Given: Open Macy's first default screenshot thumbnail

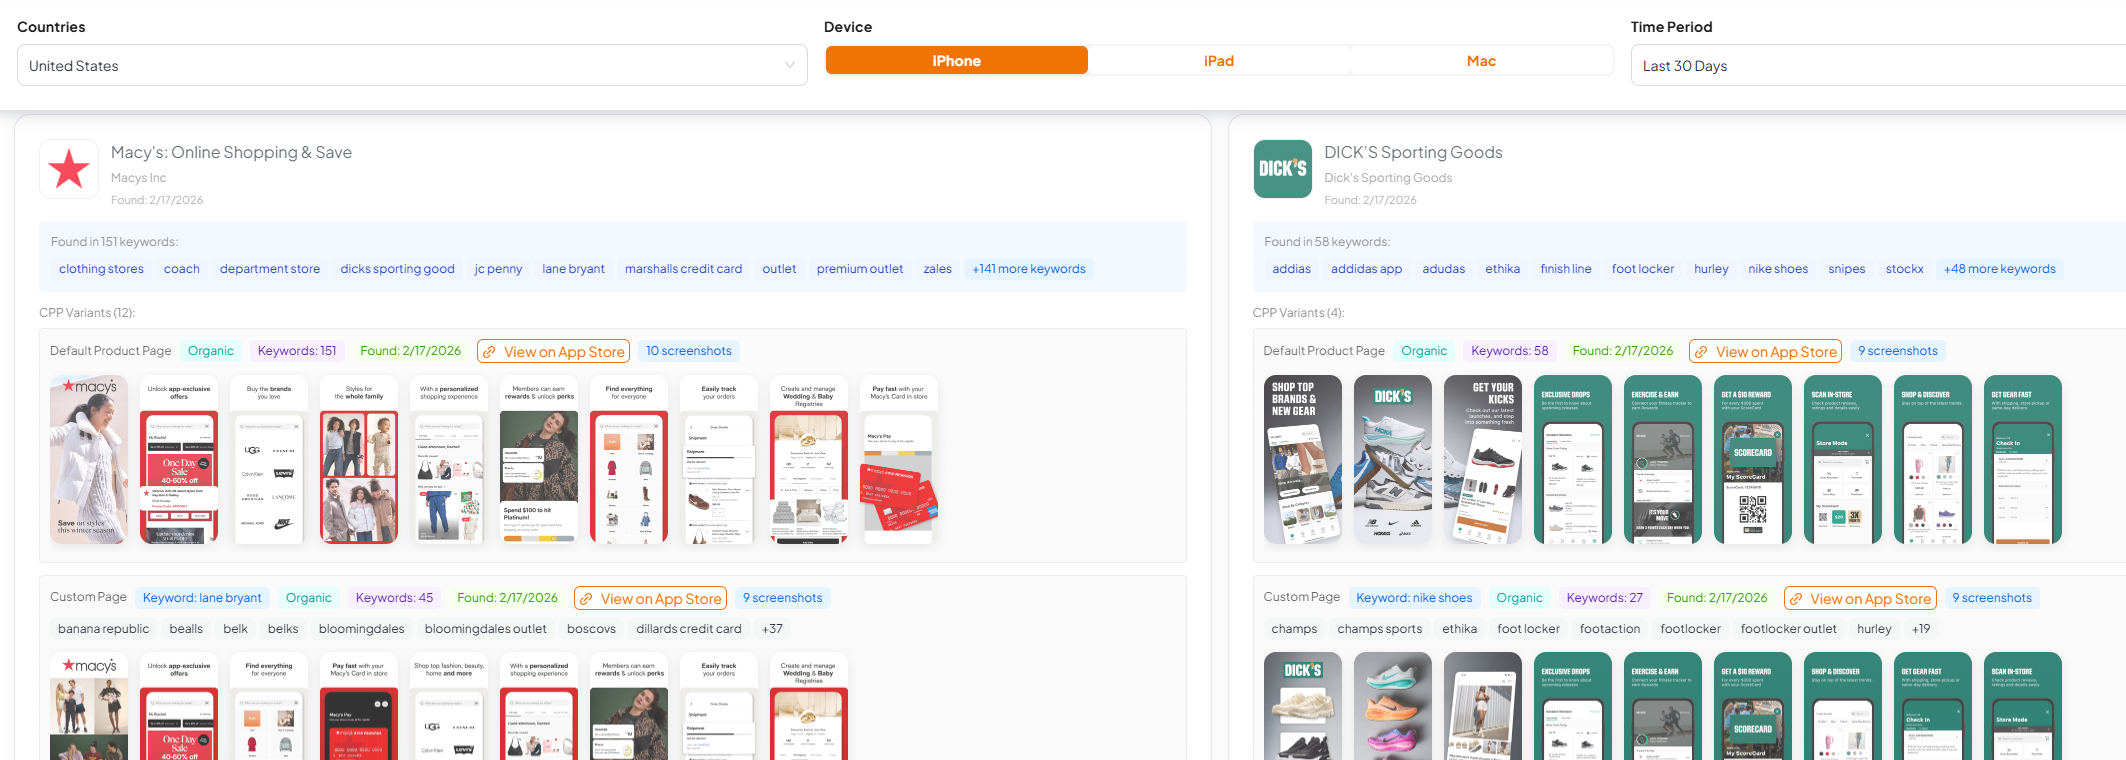Looking at the screenshot, I should [89, 460].
